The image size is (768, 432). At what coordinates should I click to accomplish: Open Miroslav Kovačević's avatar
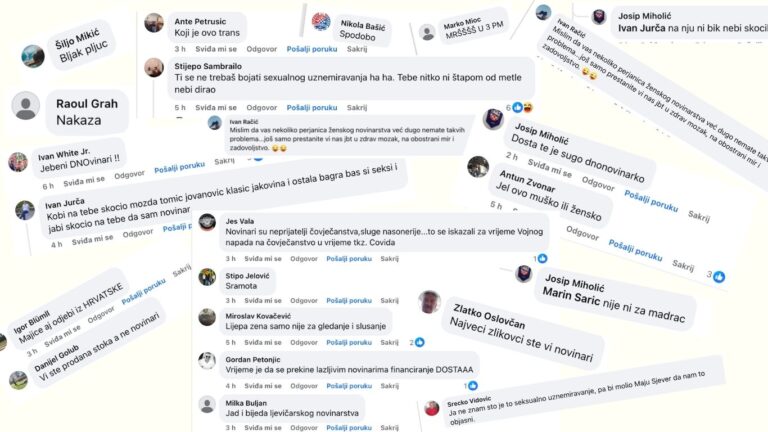click(207, 319)
